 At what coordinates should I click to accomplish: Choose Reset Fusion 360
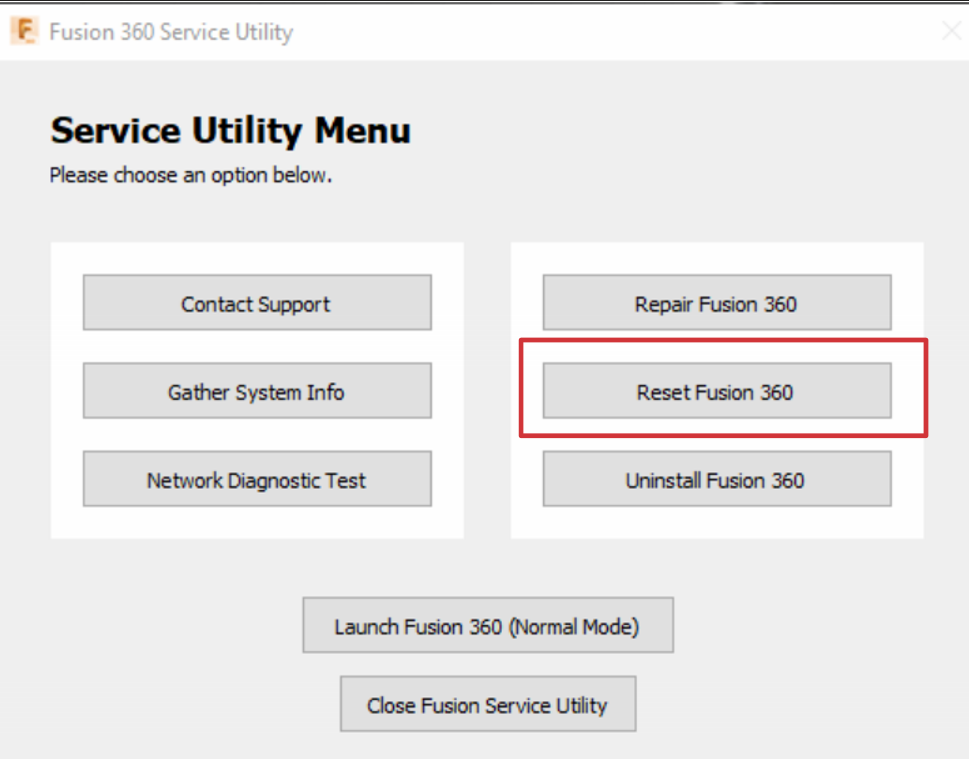click(x=716, y=391)
